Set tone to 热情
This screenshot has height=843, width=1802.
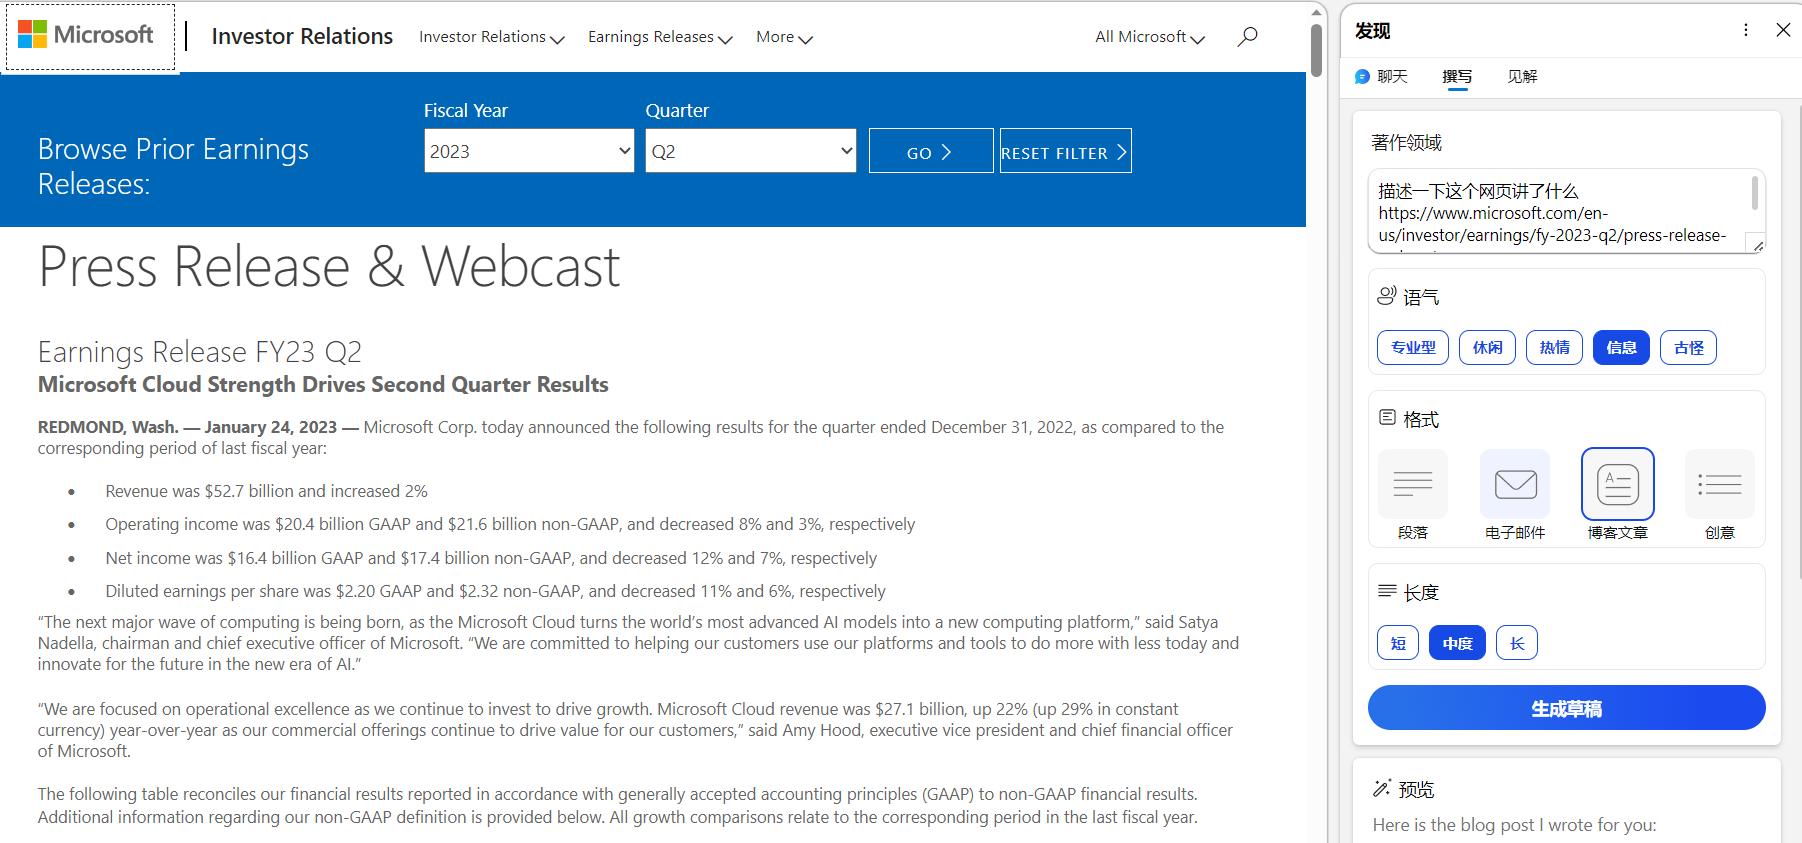tap(1554, 347)
